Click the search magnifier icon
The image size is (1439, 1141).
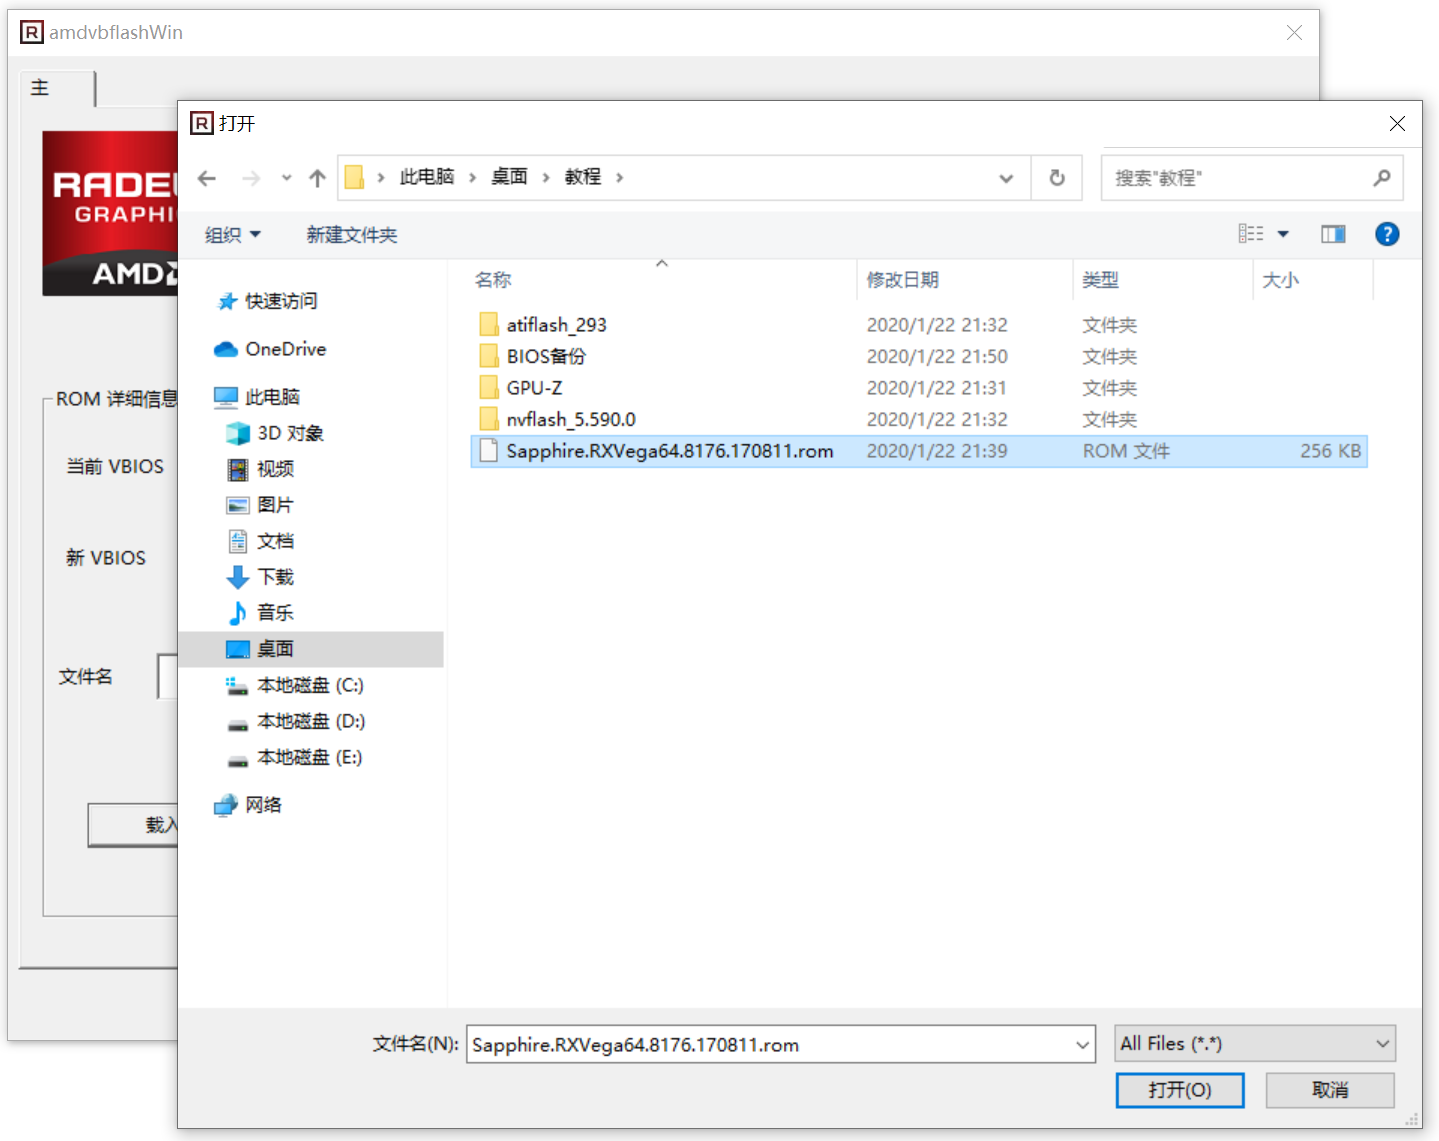click(1382, 178)
